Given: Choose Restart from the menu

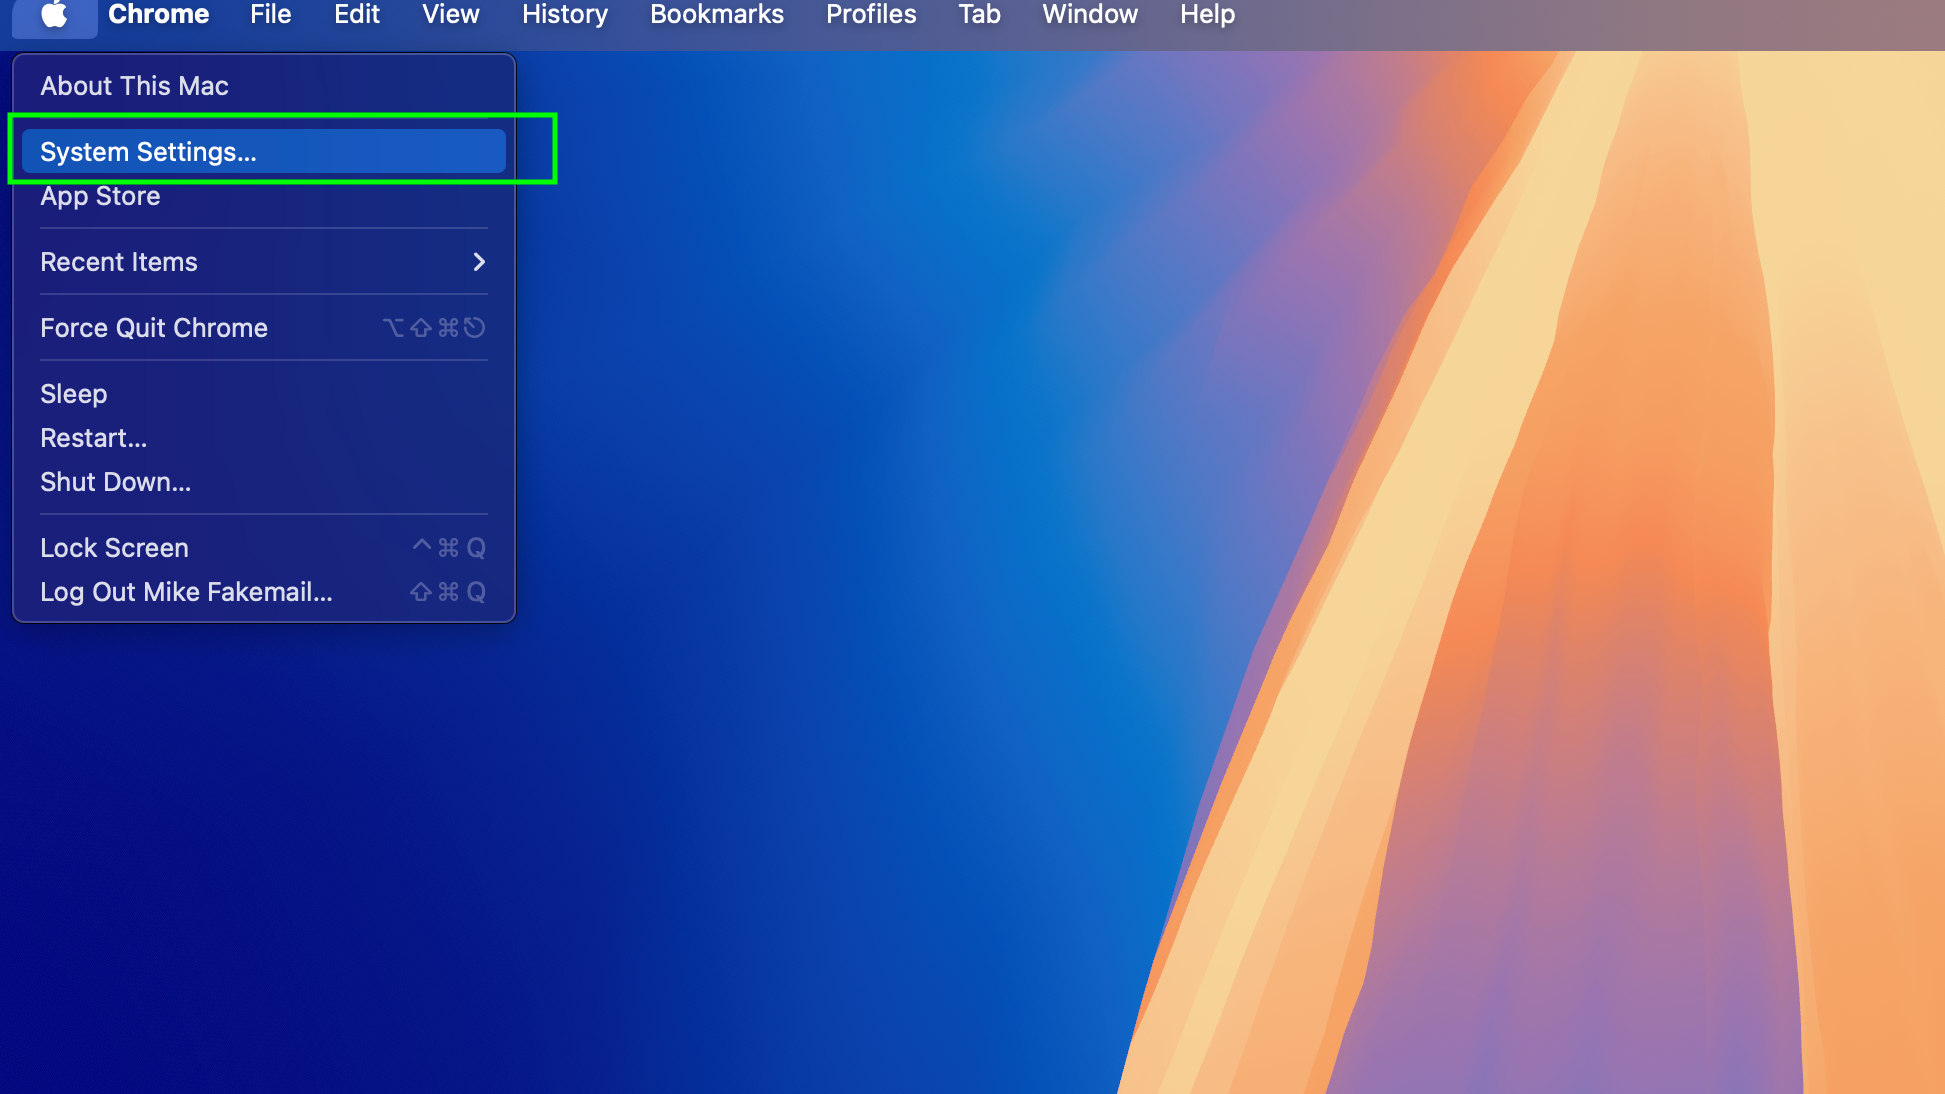Looking at the screenshot, I should pyautogui.click(x=93, y=437).
